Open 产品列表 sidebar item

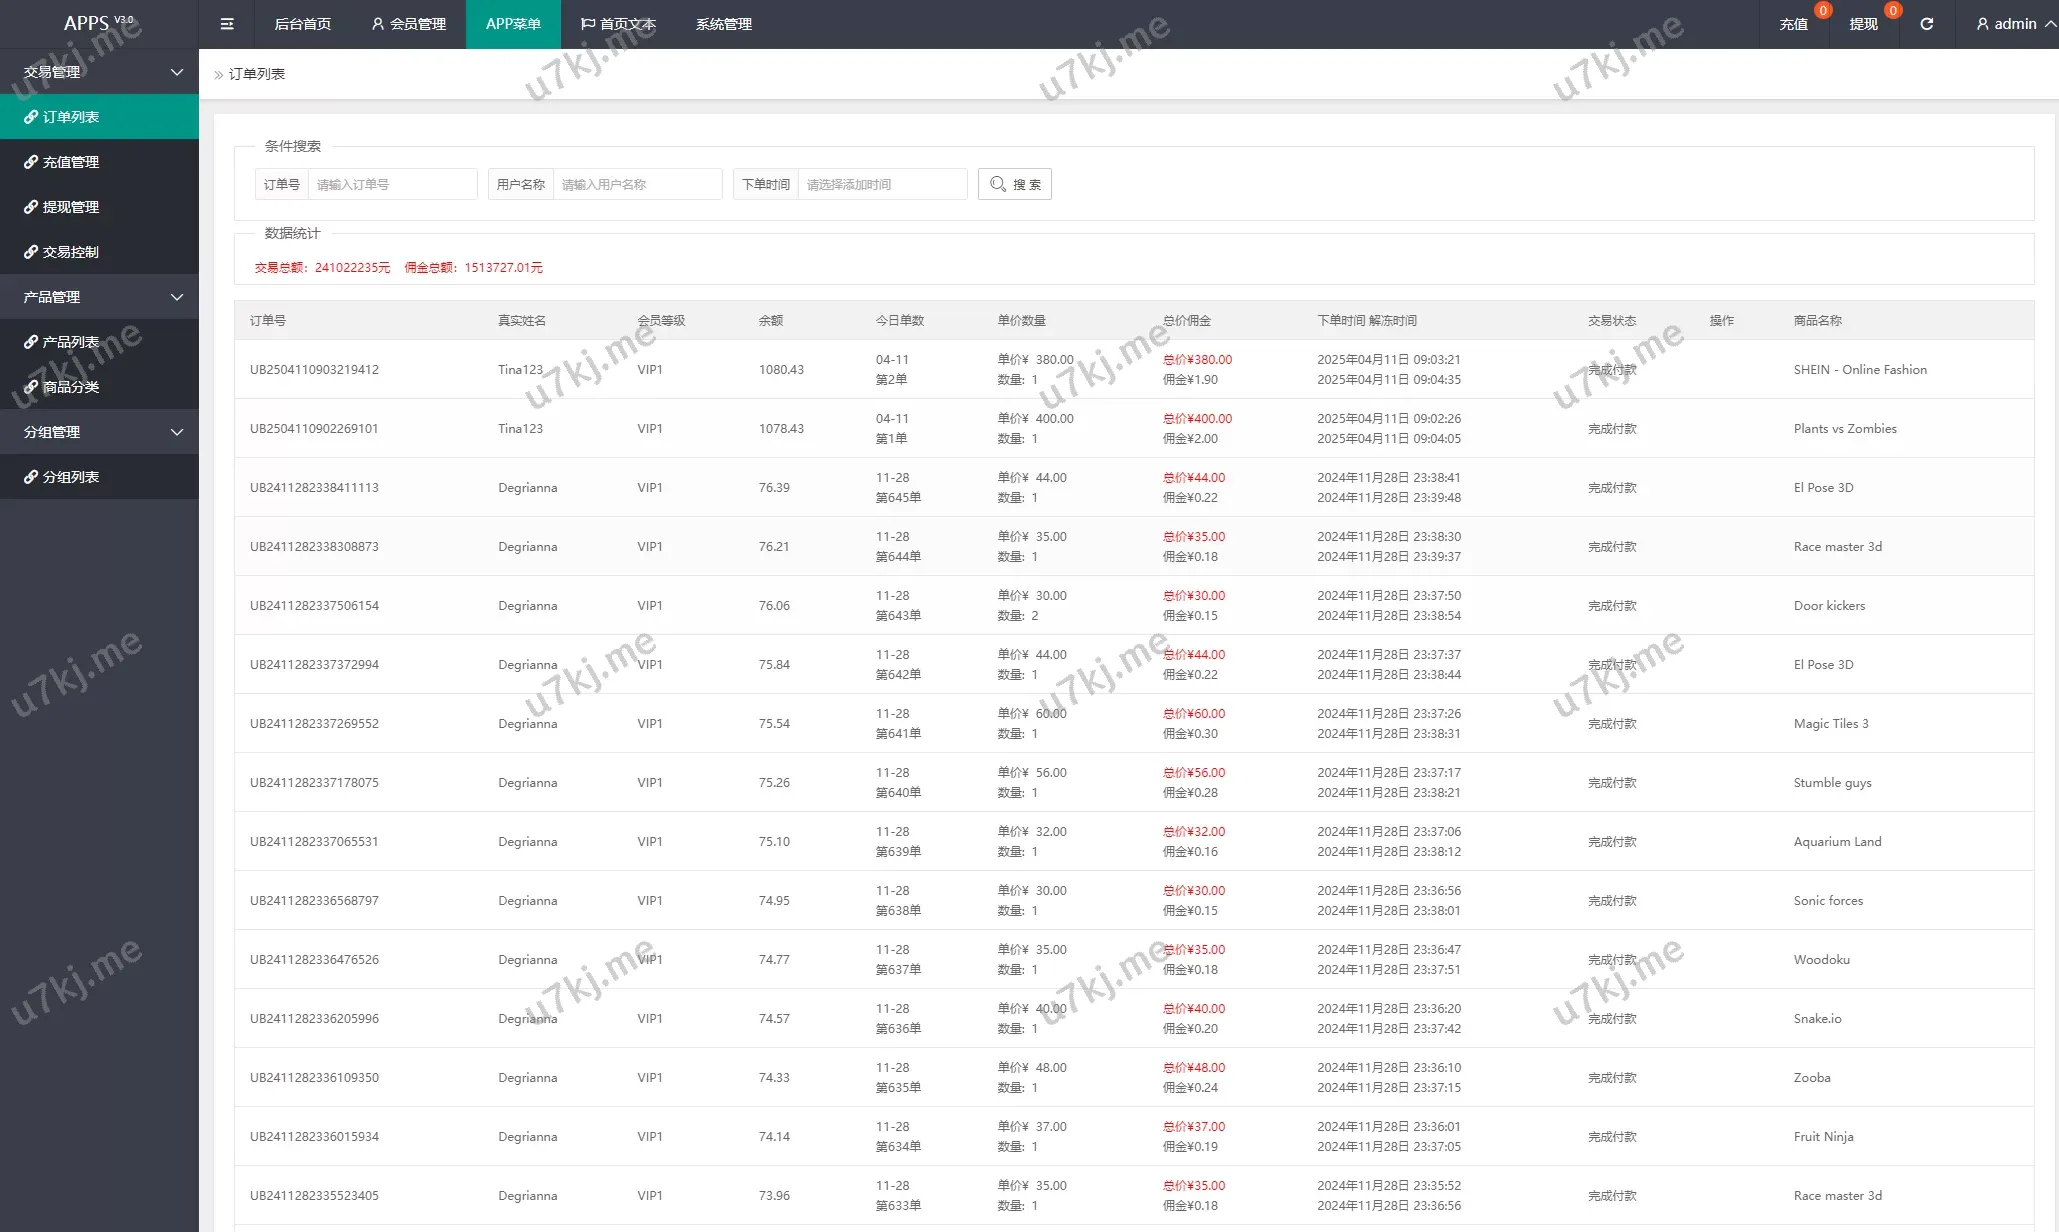coord(70,342)
